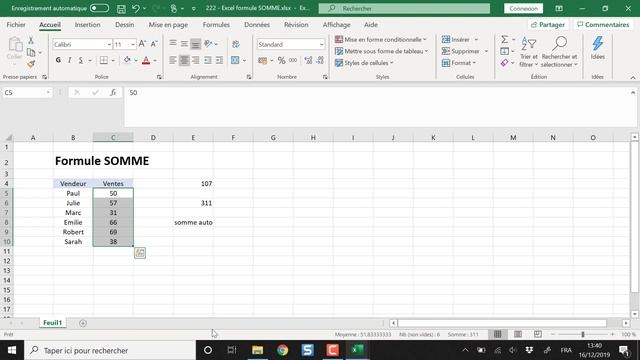
Task: Switch to the Affichage tab
Action: pyautogui.click(x=336, y=24)
